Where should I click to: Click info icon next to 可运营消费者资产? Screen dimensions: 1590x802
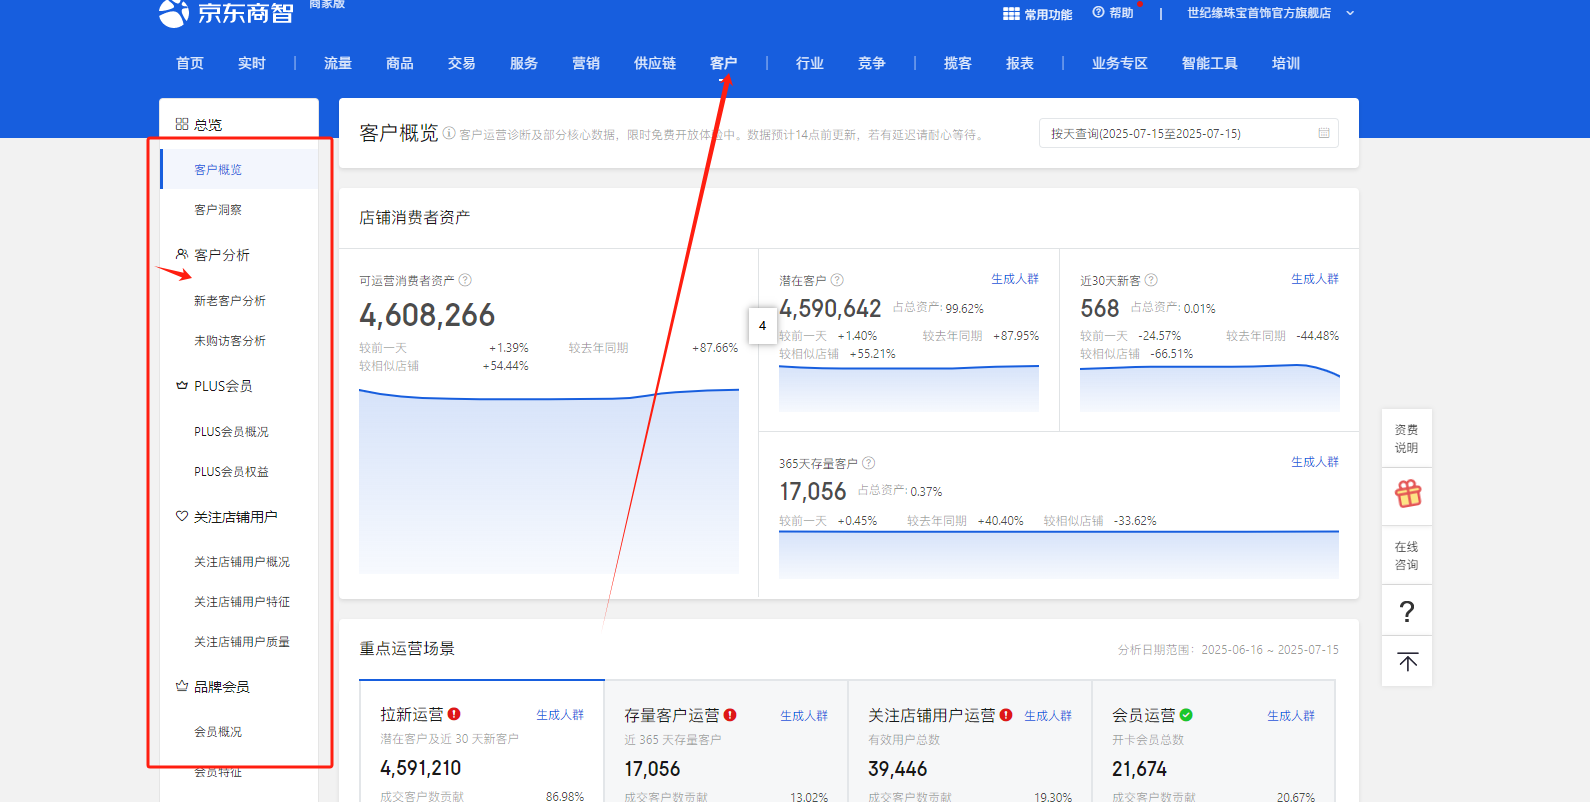click(x=465, y=281)
